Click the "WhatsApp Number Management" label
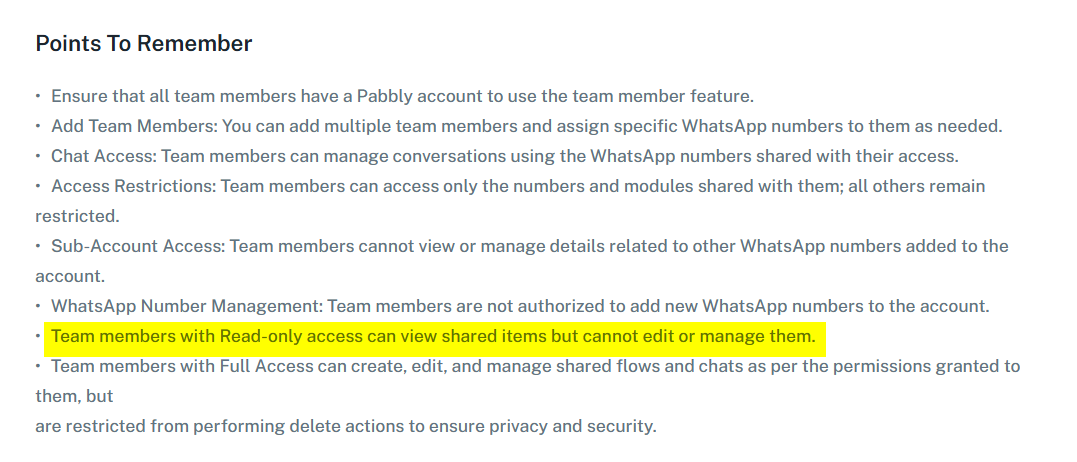The image size is (1077, 462). (185, 306)
